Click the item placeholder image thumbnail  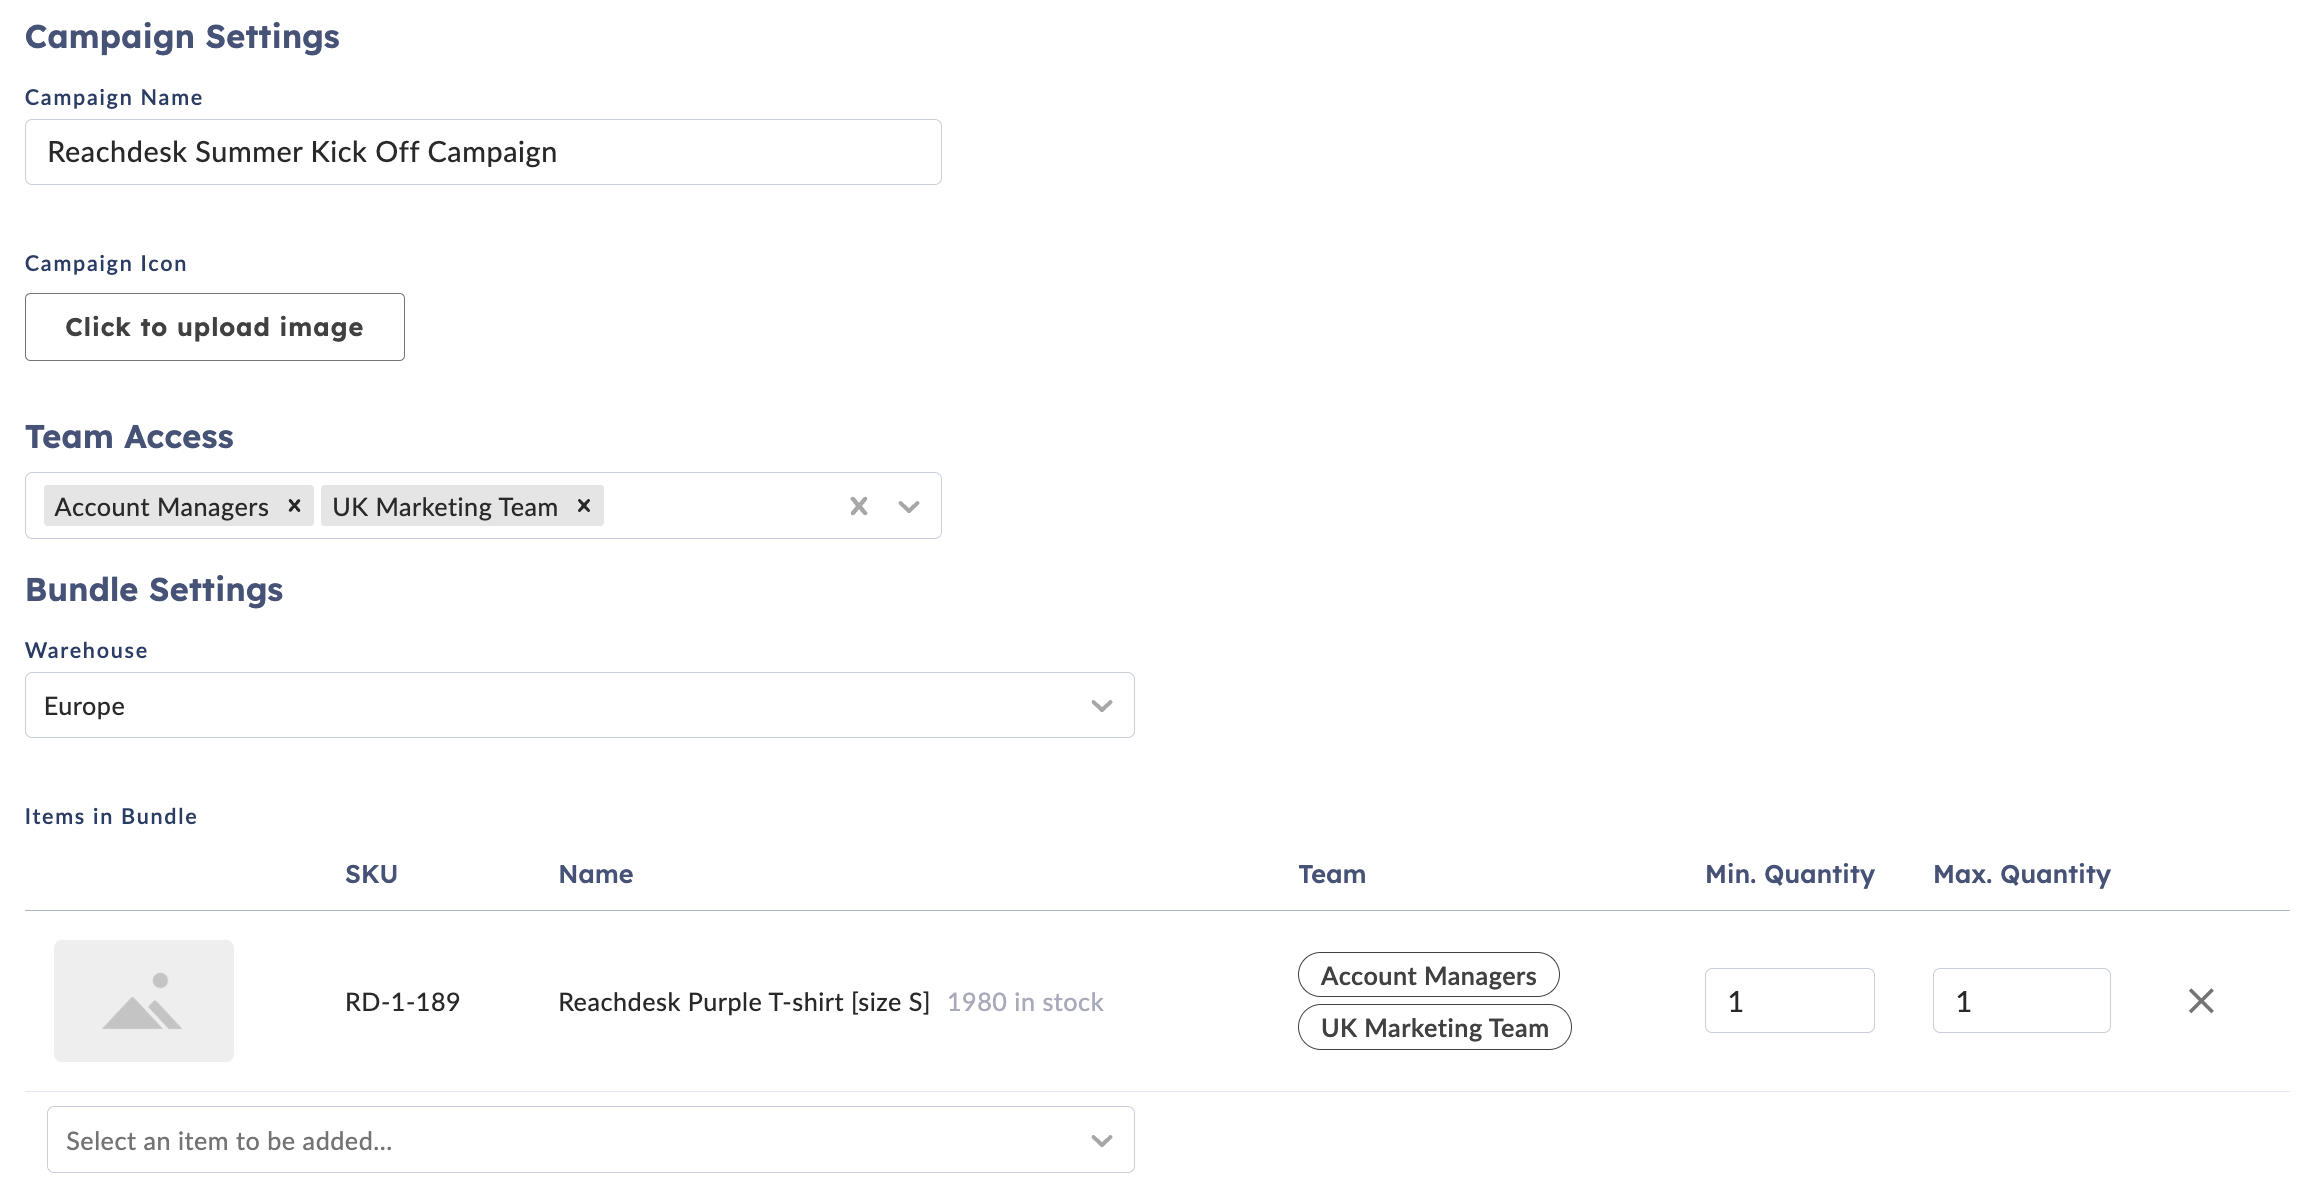point(144,1001)
